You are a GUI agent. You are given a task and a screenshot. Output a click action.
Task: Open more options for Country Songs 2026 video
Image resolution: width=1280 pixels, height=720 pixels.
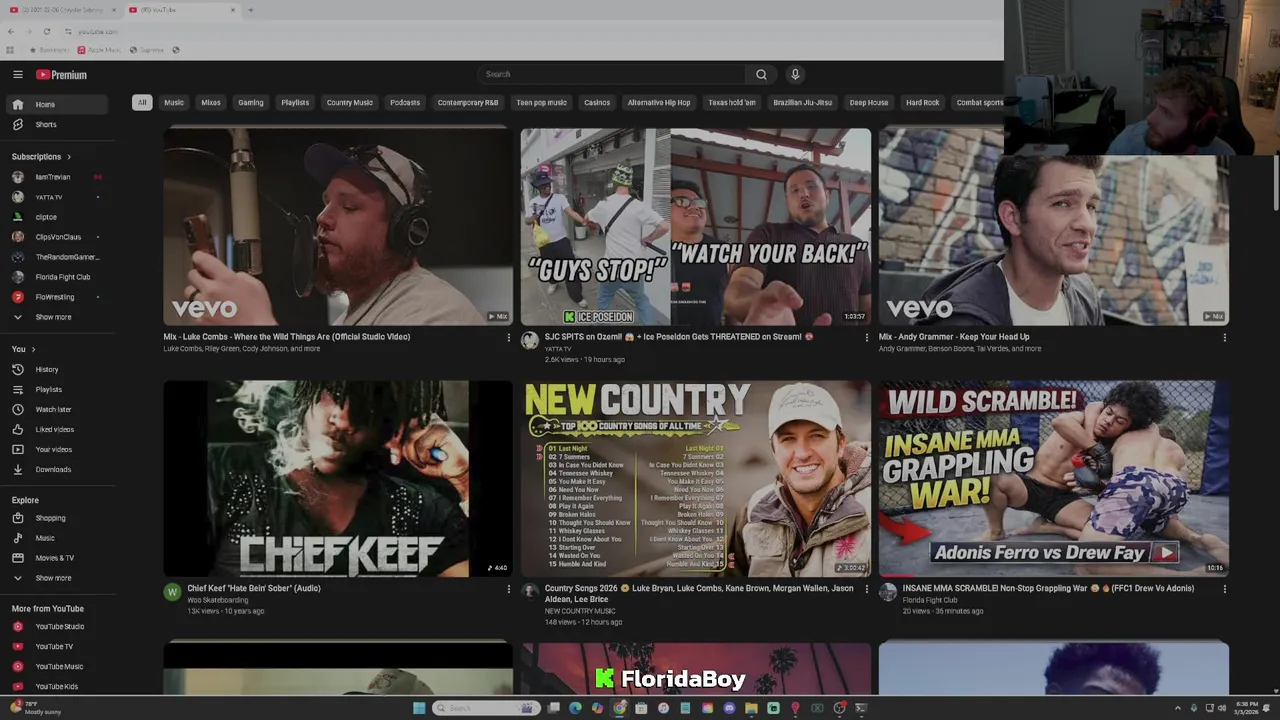(866, 589)
